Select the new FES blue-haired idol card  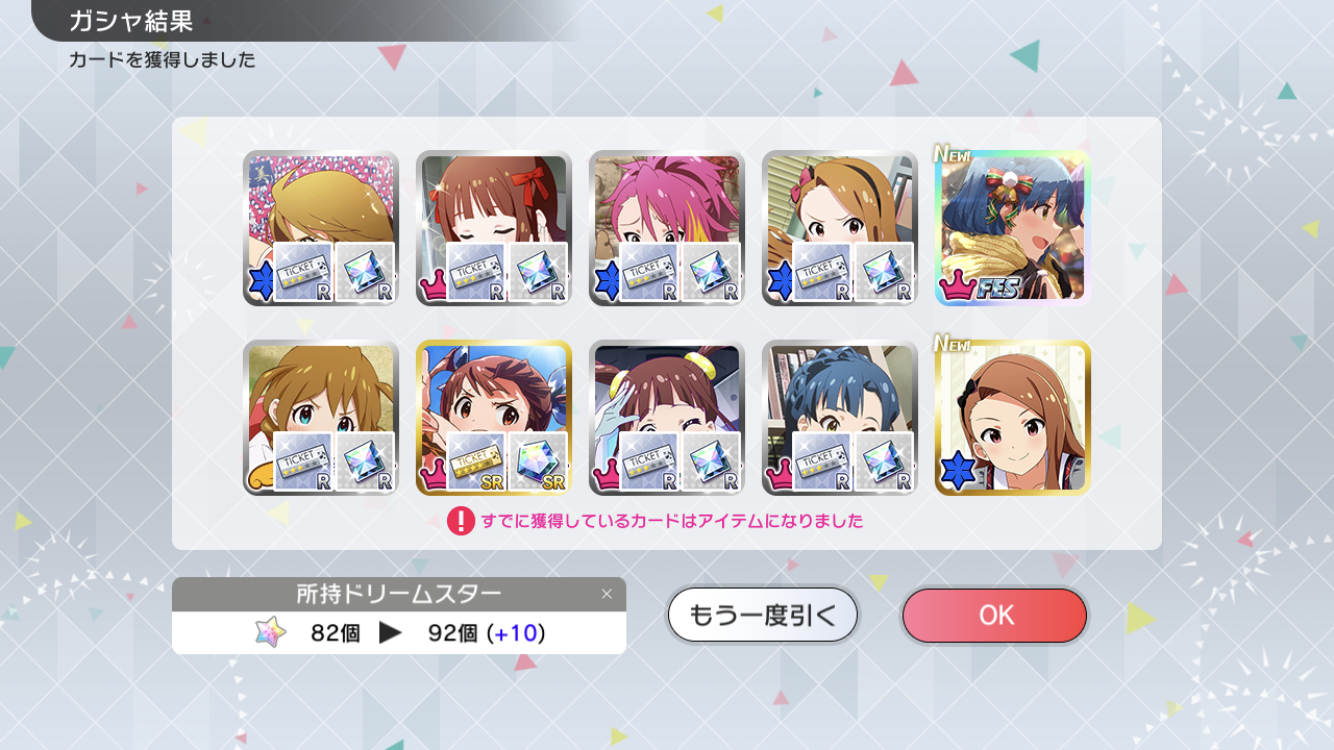point(1013,228)
